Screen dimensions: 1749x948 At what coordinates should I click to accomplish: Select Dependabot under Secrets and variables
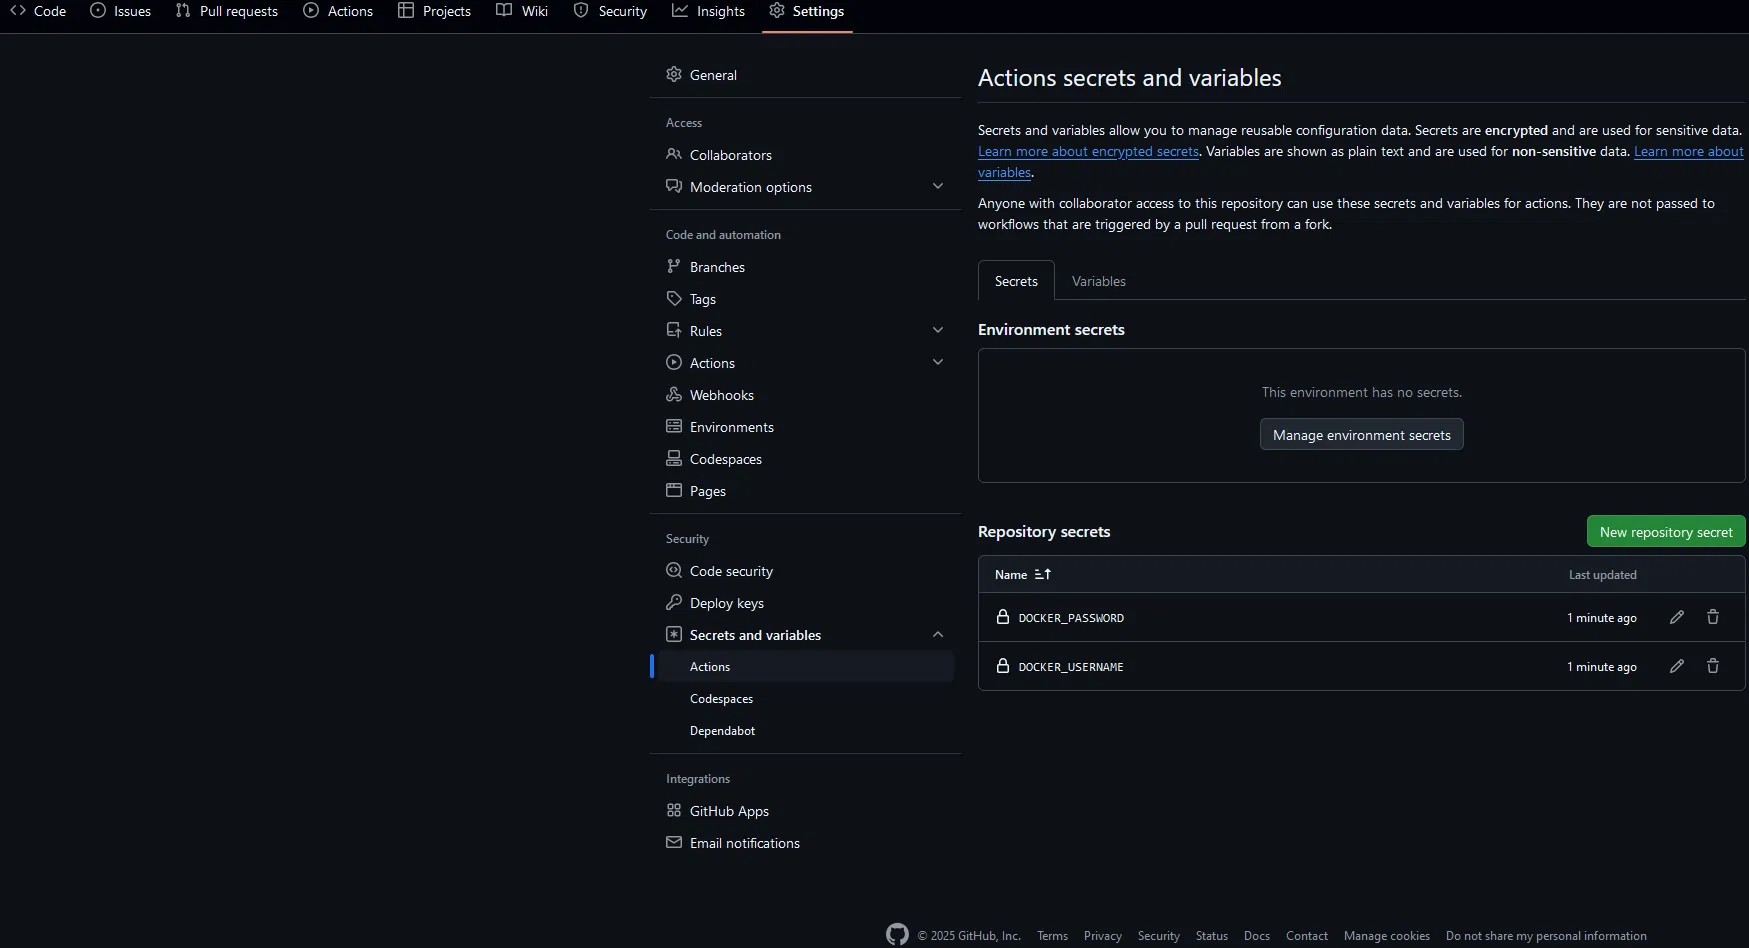[x=722, y=731]
